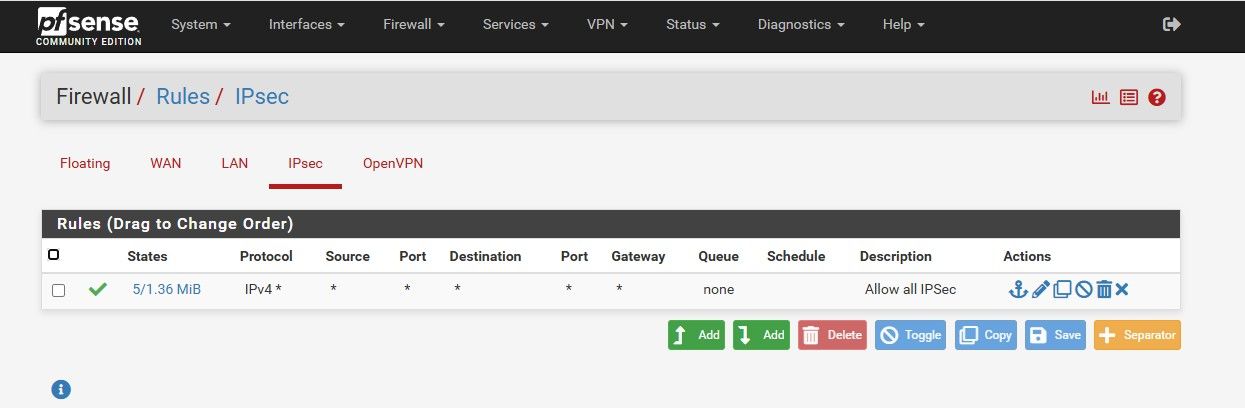Switch to the OpenVPN rules tab
The width and height of the screenshot is (1245, 408).
393,163
